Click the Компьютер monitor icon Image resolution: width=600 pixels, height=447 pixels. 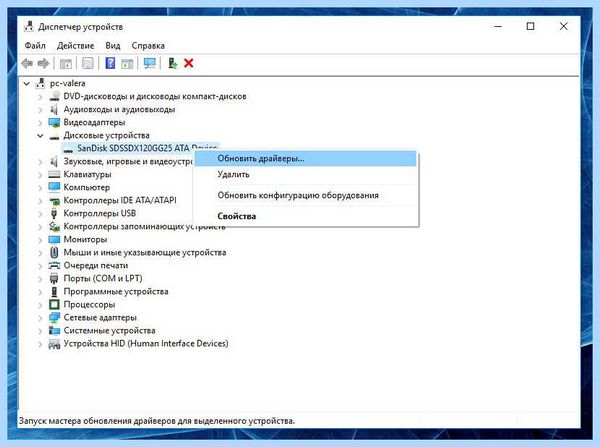point(54,188)
